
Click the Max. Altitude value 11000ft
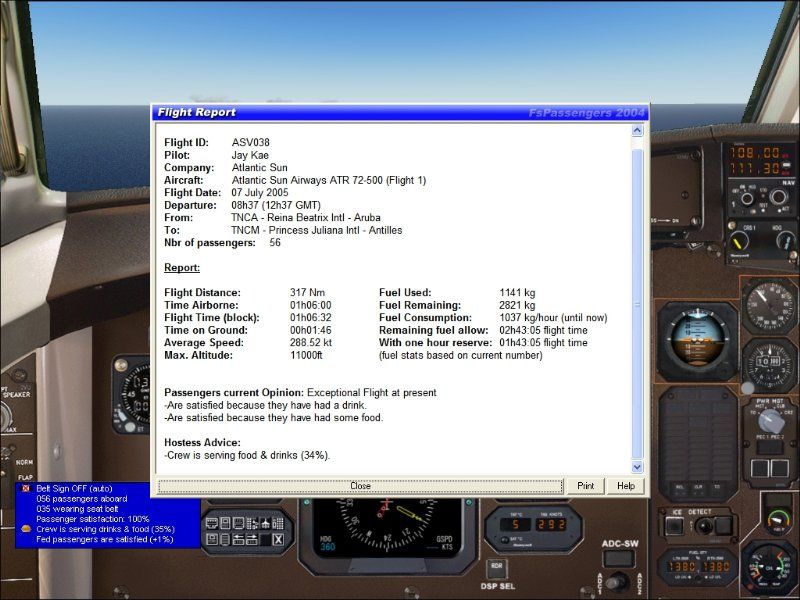(306, 355)
